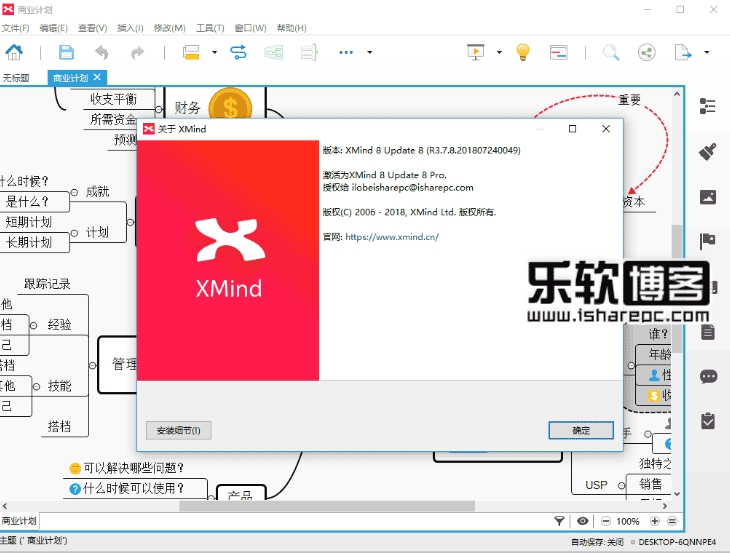
Task: Collapse the 技能 branch toggle
Action: [36, 386]
